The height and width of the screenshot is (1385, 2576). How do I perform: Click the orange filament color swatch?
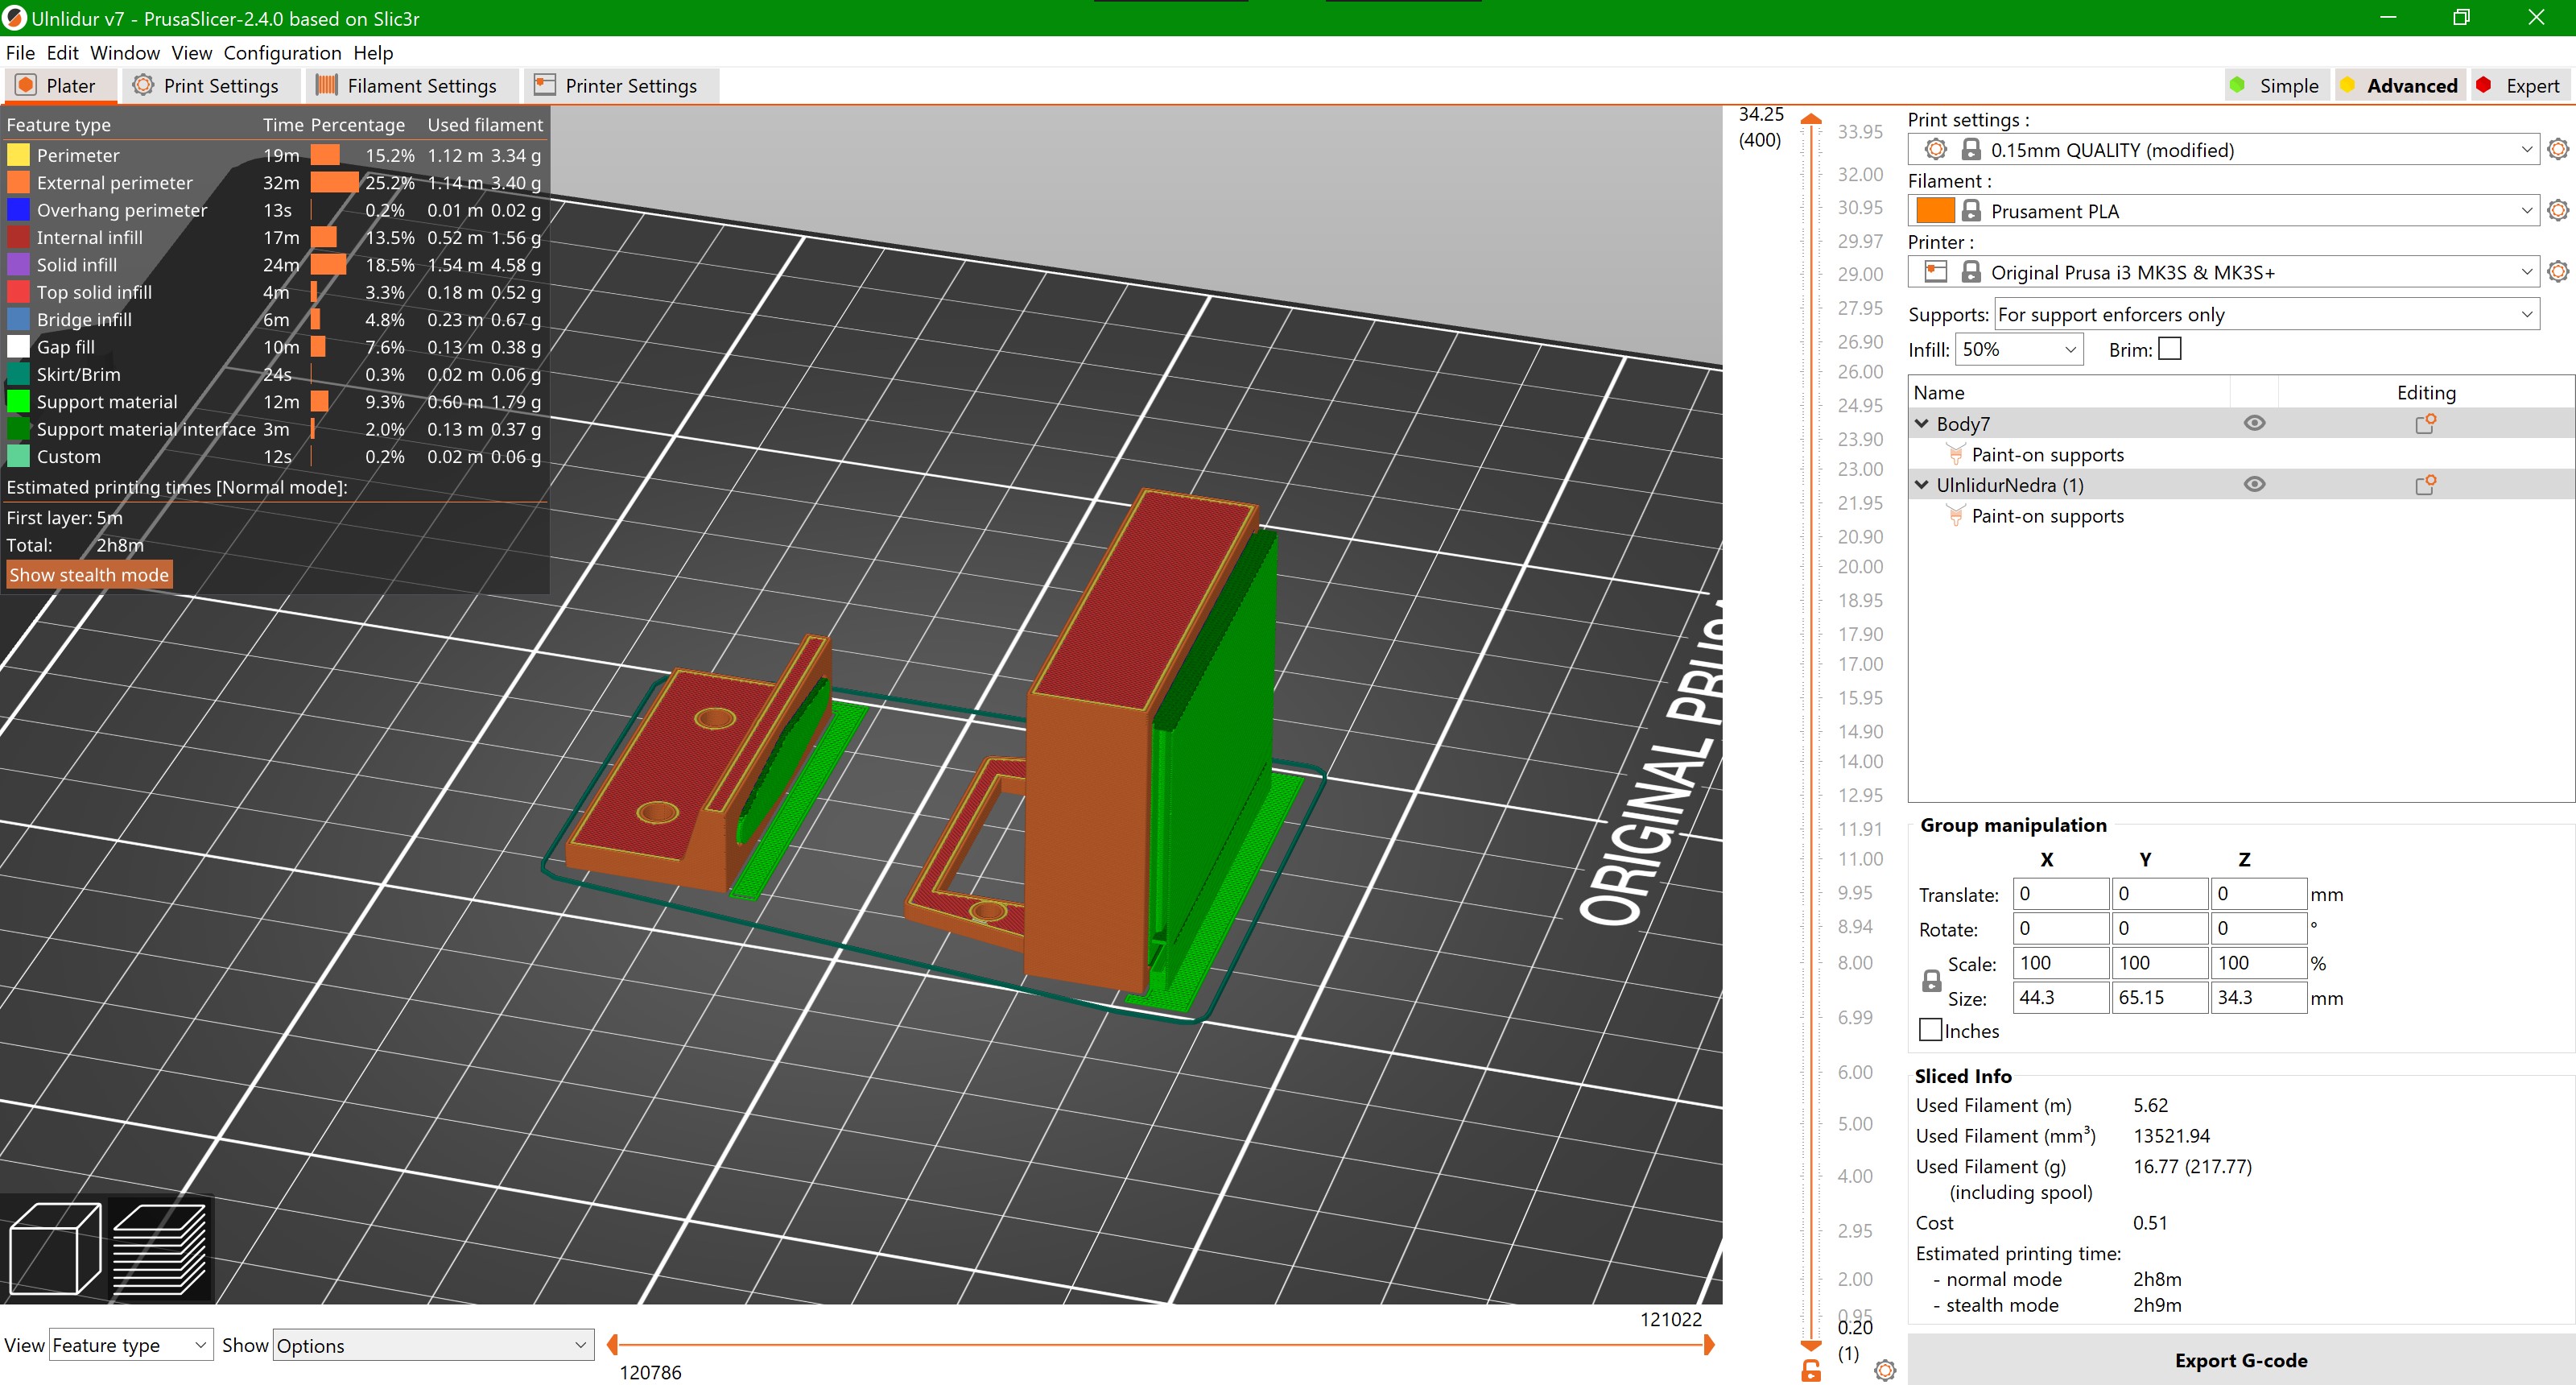point(1935,210)
